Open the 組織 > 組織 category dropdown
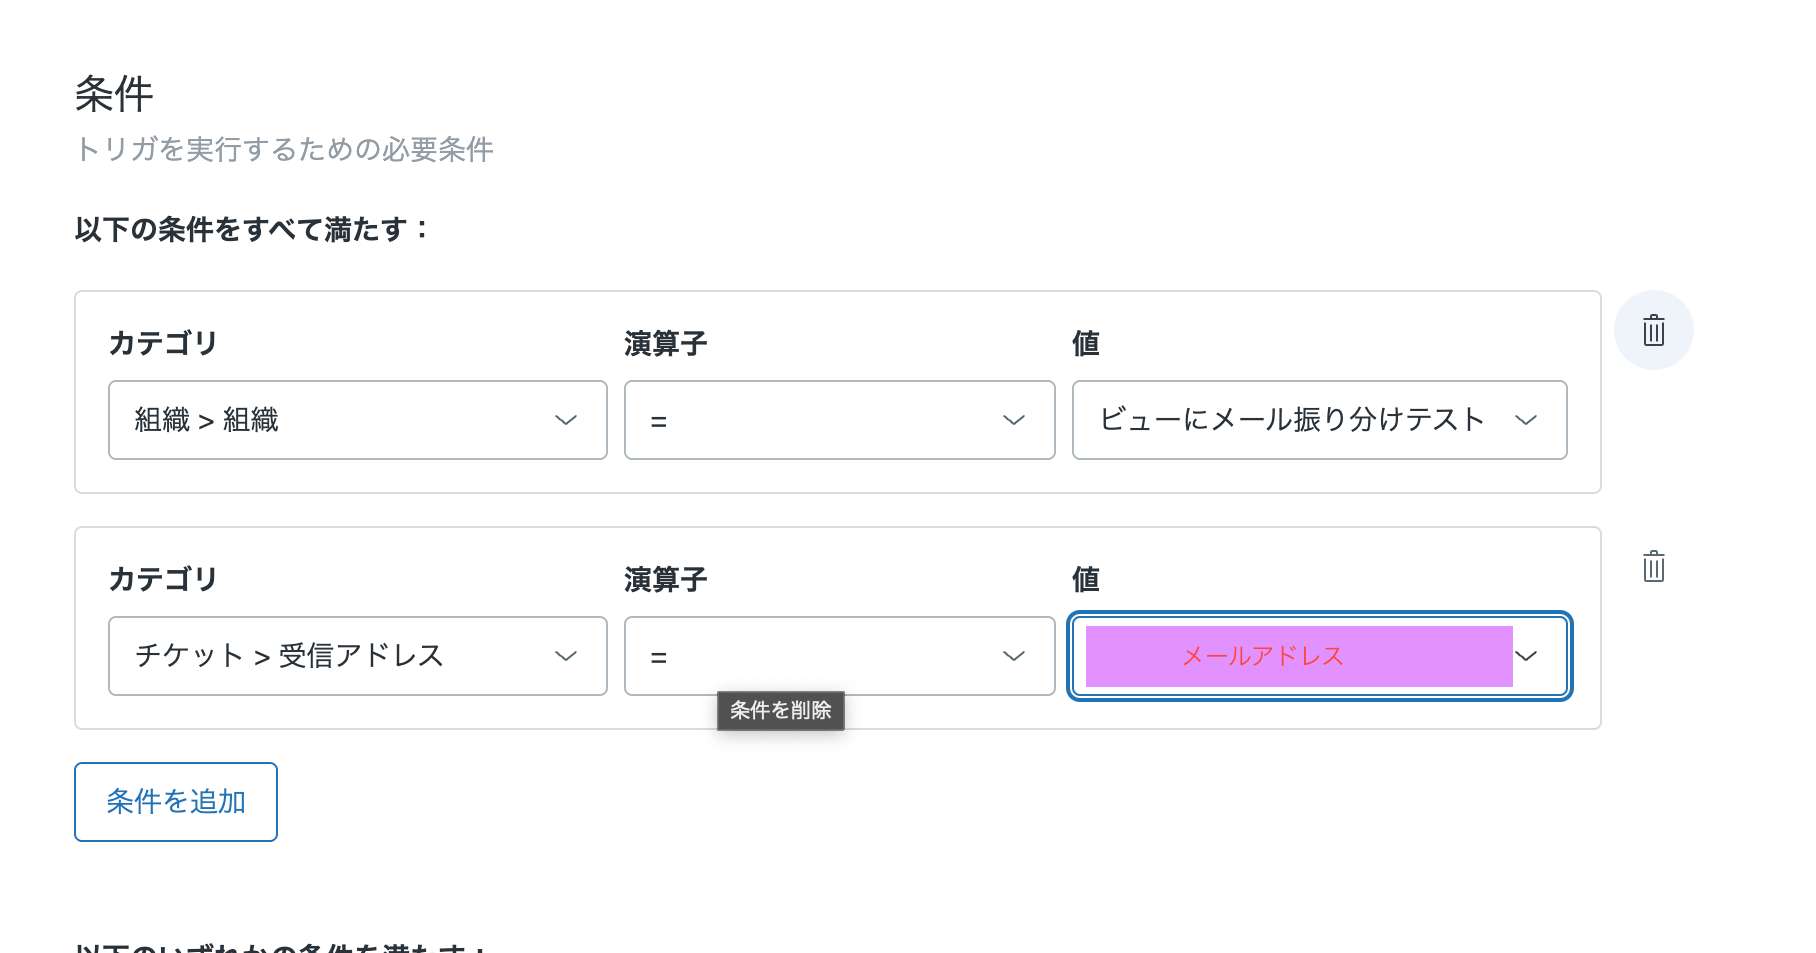The height and width of the screenshot is (953, 1816). (358, 420)
